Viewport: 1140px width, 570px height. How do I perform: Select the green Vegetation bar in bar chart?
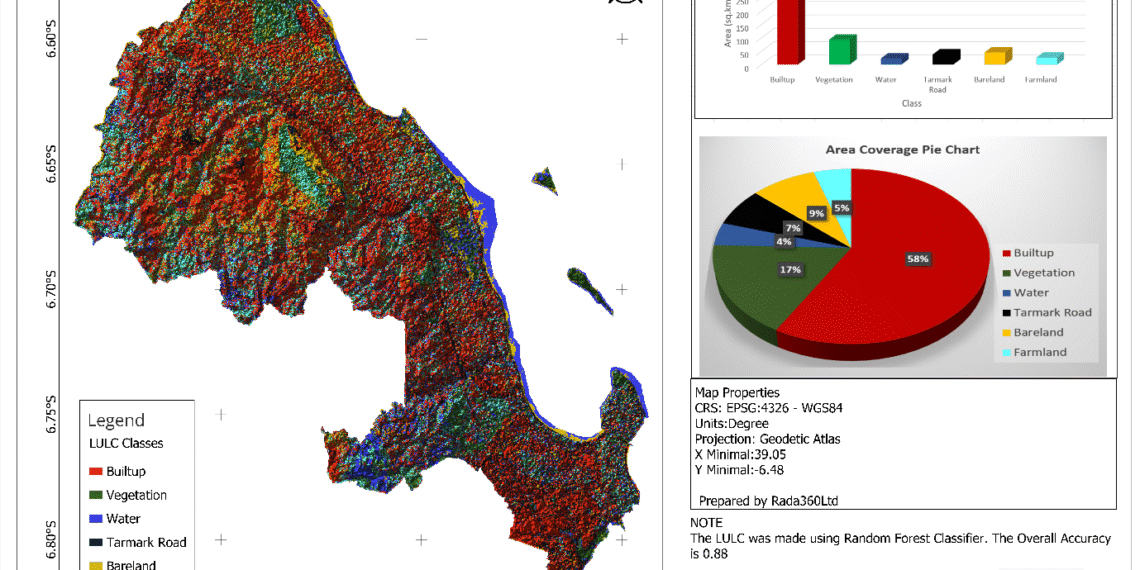pos(841,50)
